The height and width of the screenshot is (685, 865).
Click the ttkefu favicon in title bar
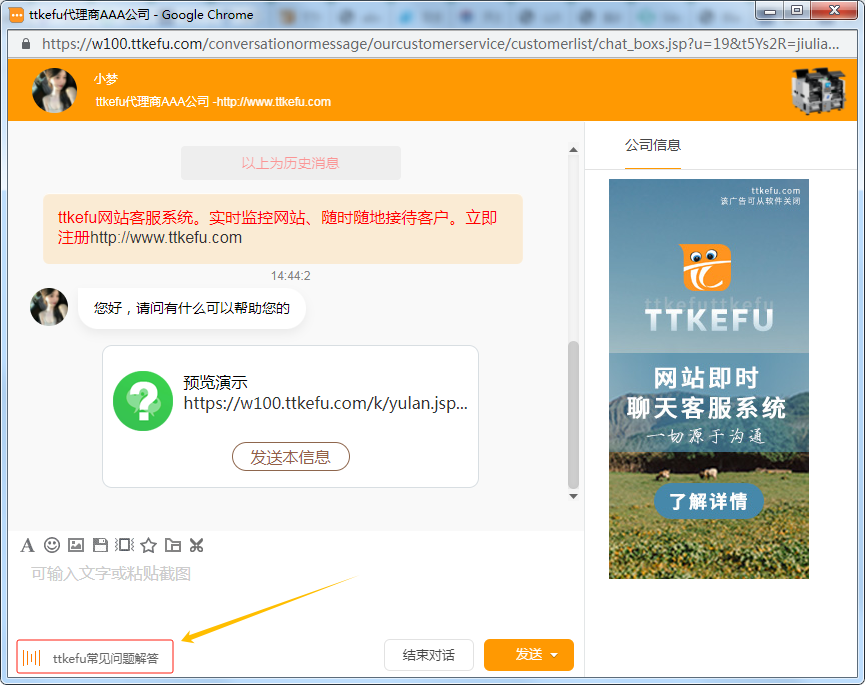(17, 15)
